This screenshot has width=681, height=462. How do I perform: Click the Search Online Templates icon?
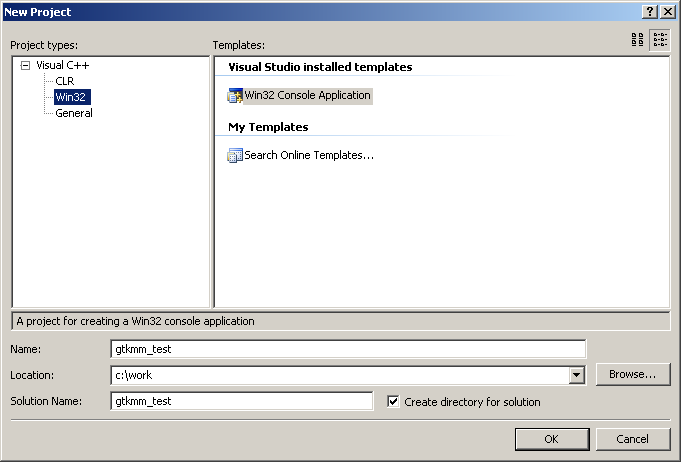click(x=235, y=155)
